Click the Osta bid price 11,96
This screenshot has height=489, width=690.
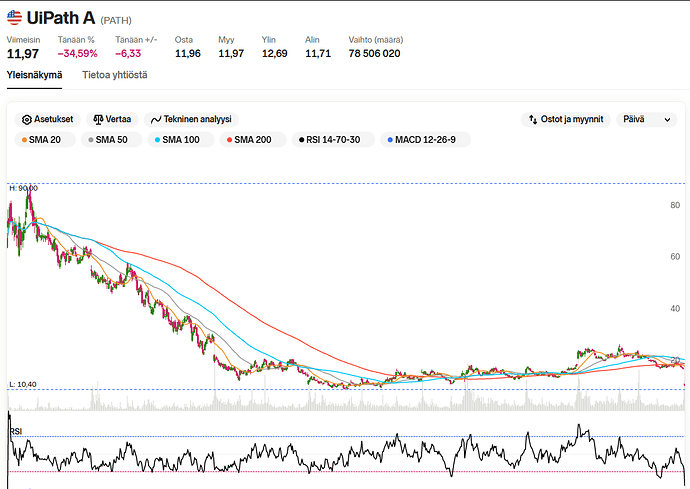(x=188, y=54)
